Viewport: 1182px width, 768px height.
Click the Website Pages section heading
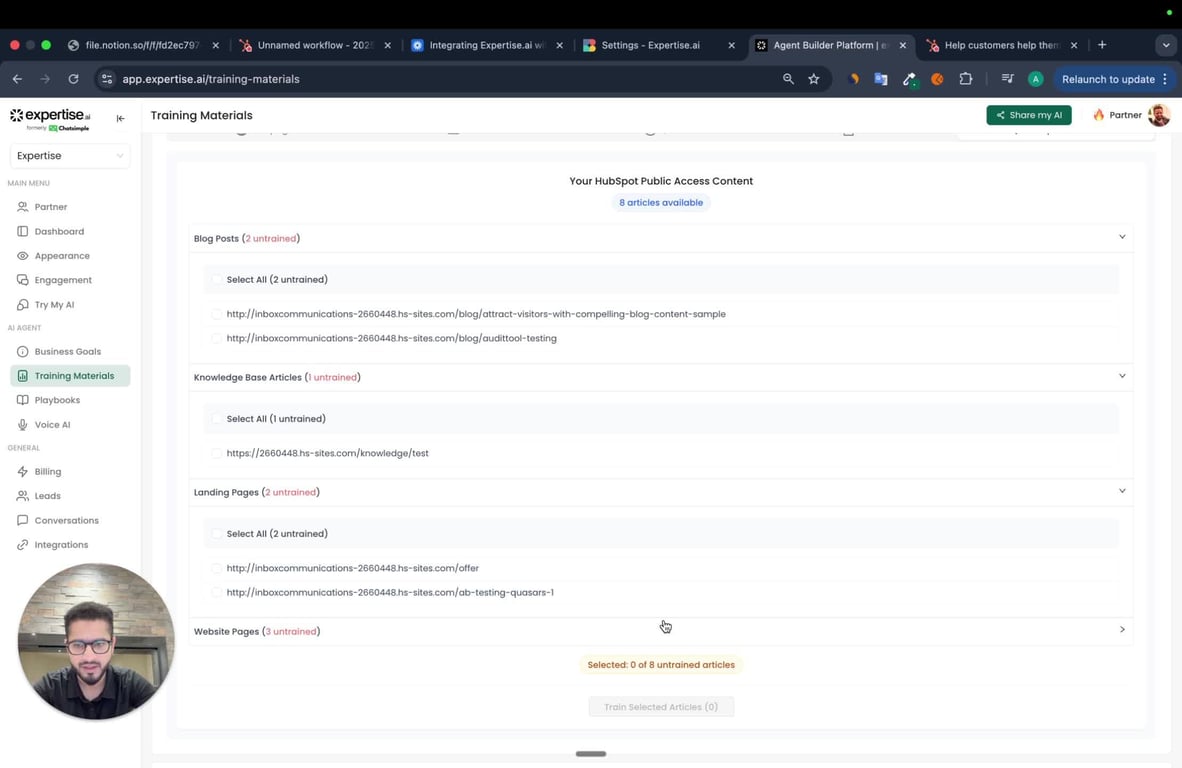(257, 632)
